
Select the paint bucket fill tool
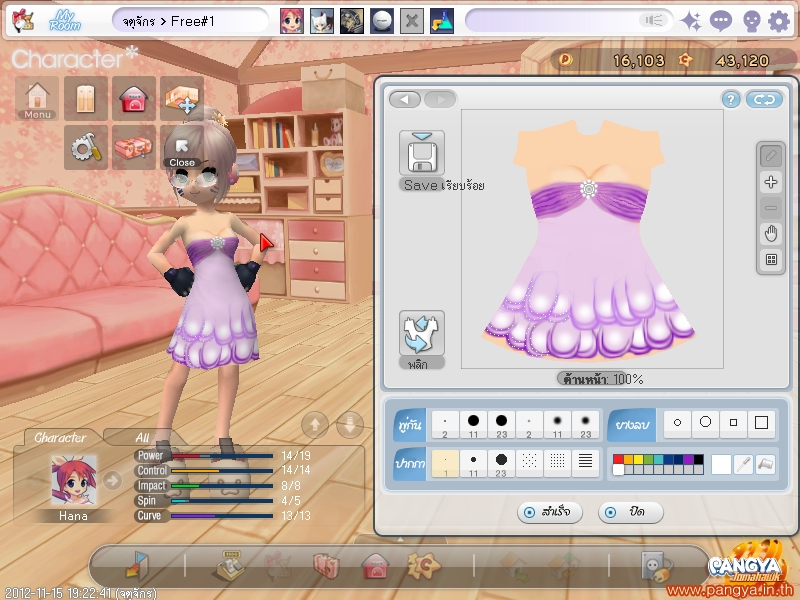[x=766, y=464]
